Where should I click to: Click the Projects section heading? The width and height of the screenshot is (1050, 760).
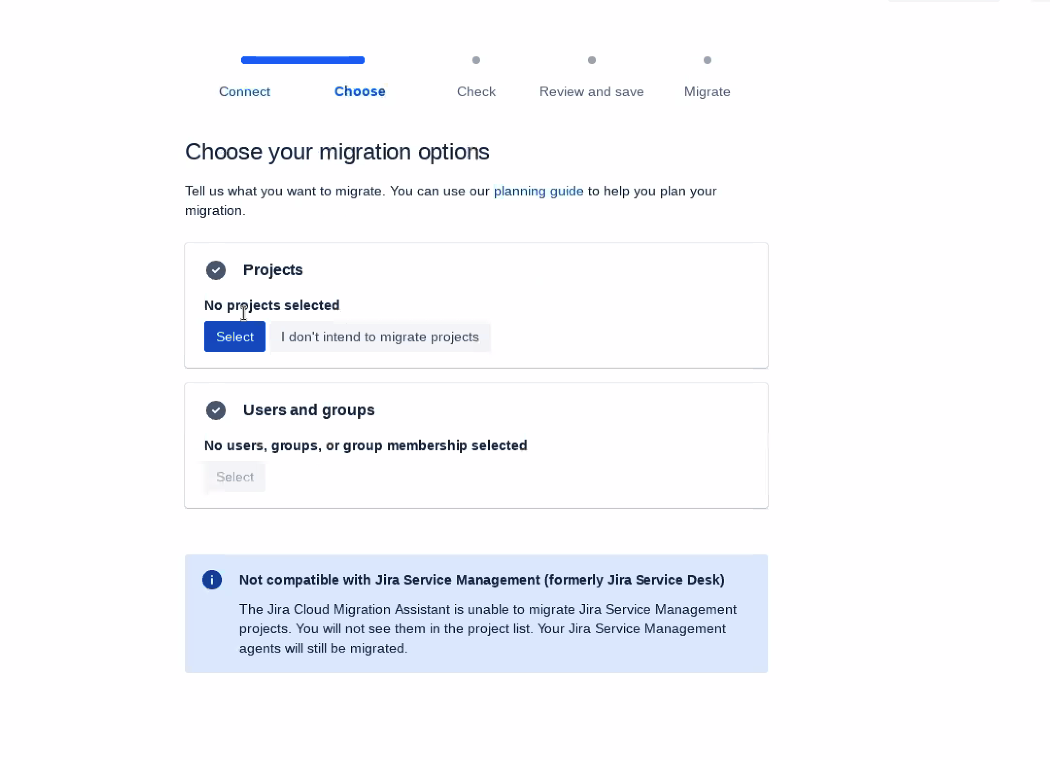click(273, 270)
